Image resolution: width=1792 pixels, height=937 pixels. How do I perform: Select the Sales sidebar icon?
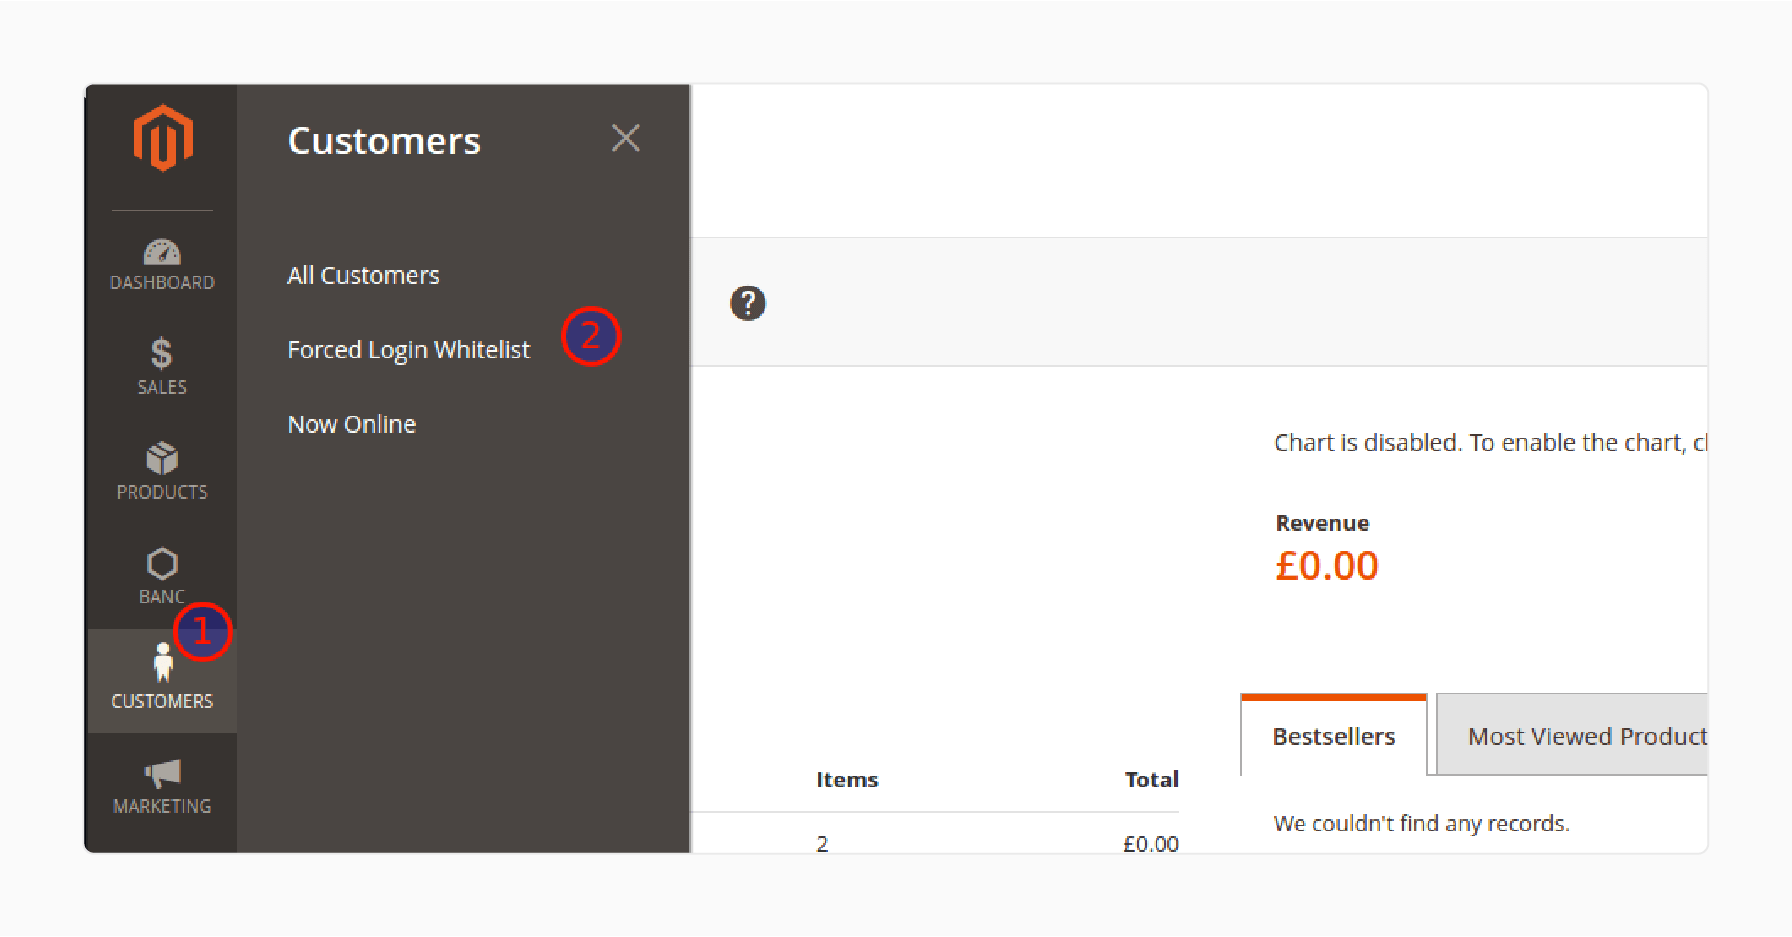(x=161, y=368)
